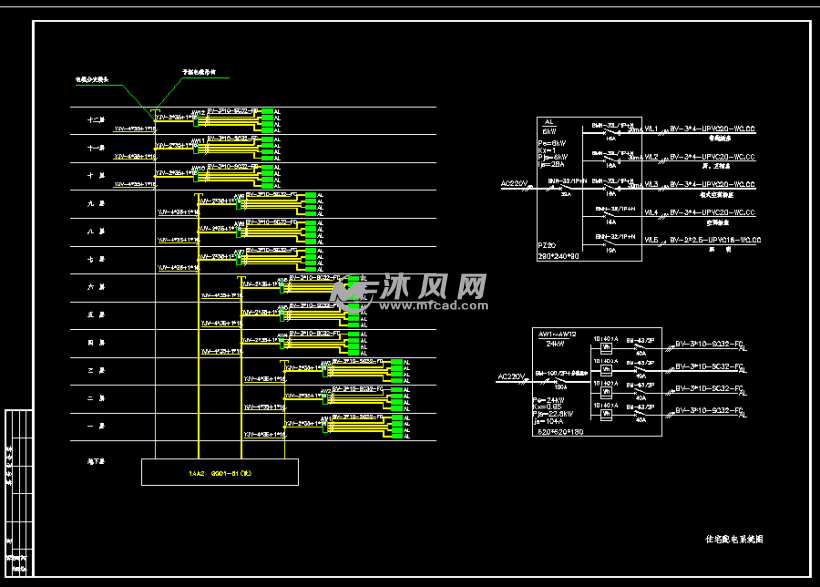
Task: Select the top BV-3*10-SC32-FC outgoing cable label
Action: coord(709,344)
